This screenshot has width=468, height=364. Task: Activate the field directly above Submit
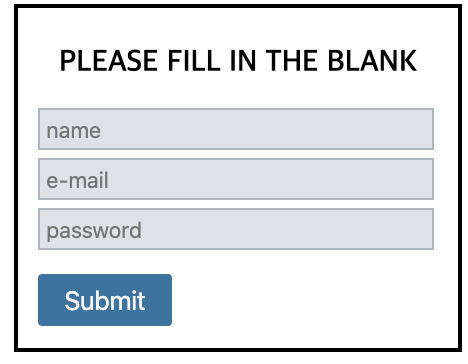[x=236, y=229]
